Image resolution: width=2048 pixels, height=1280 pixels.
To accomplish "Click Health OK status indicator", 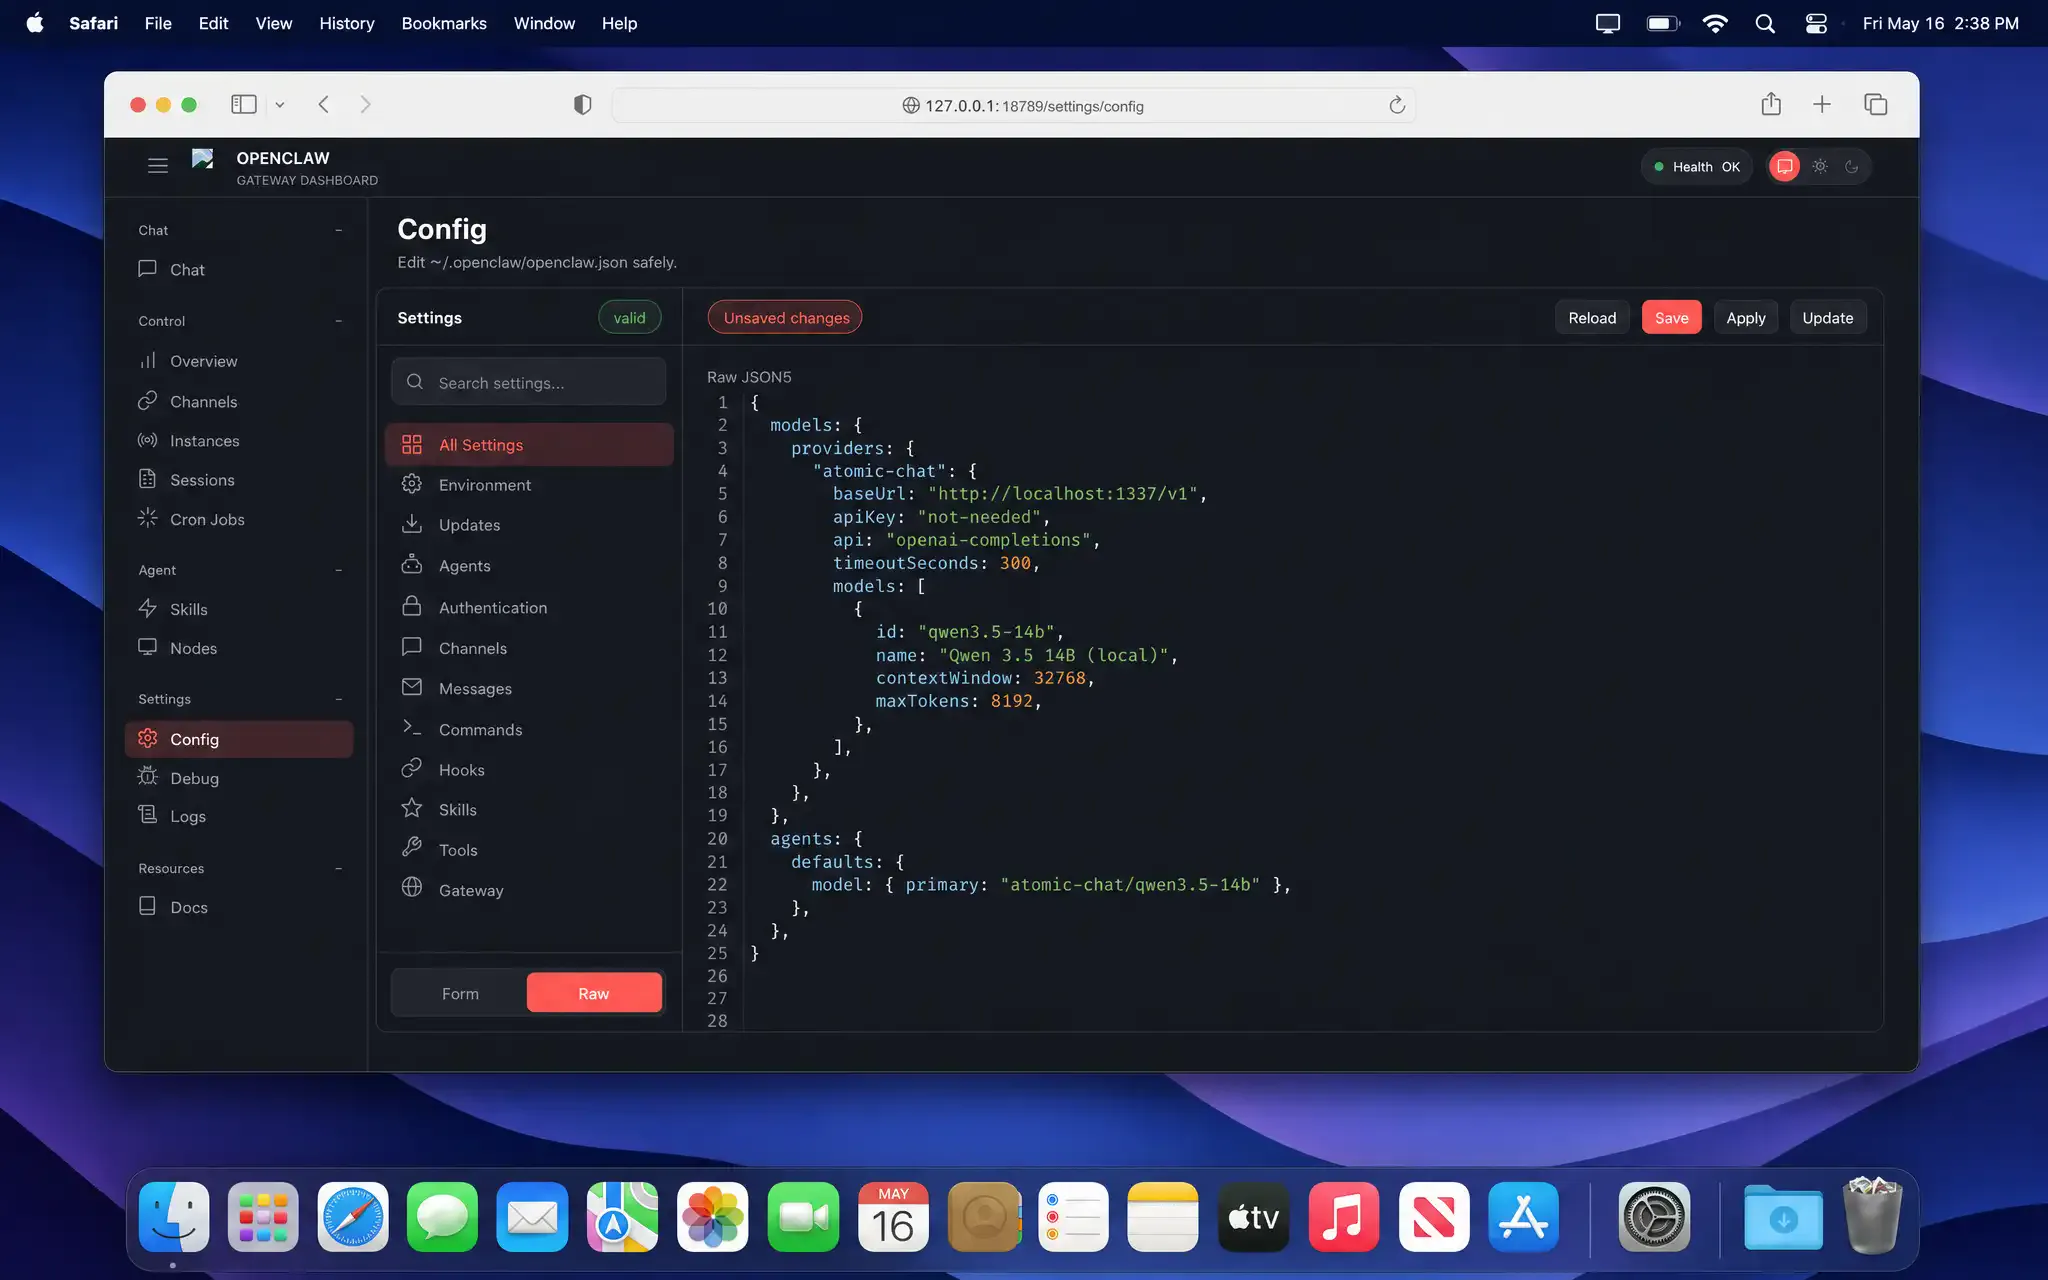I will [x=1697, y=167].
